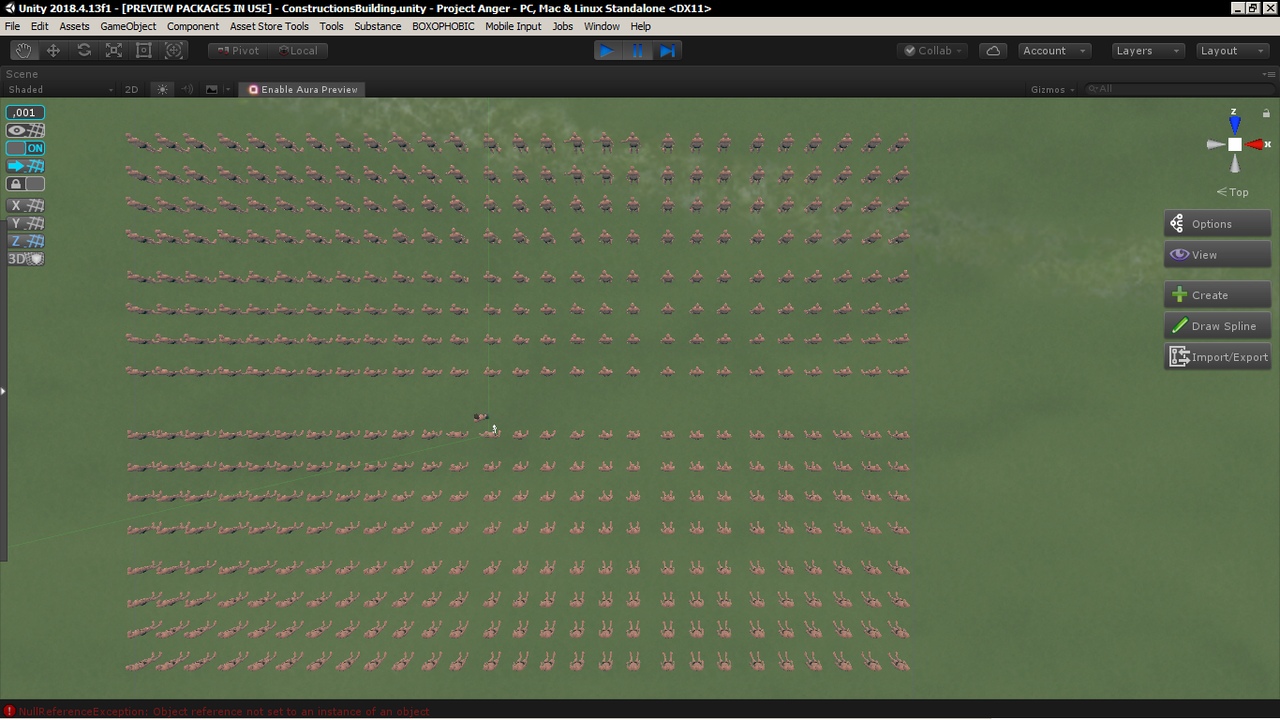The width and height of the screenshot is (1280, 720).
Task: Activate Draw Spline tool
Action: 1217,326
